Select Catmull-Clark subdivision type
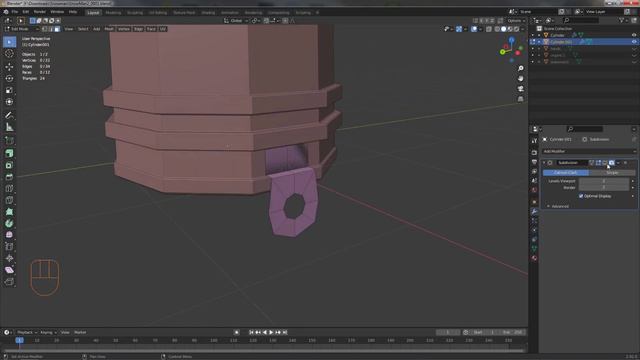 pyautogui.click(x=565, y=173)
